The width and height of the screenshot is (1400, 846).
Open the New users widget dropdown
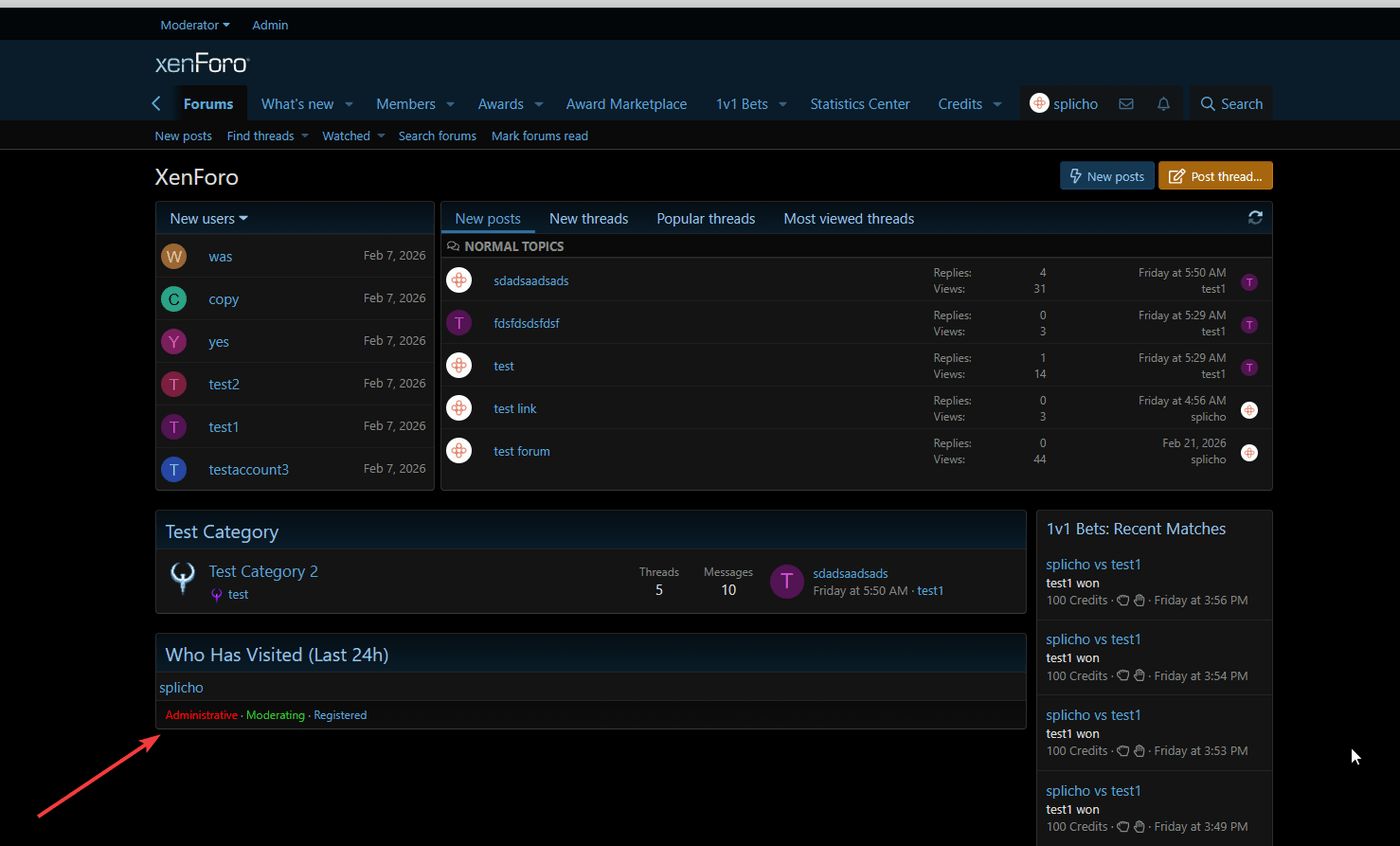[209, 218]
